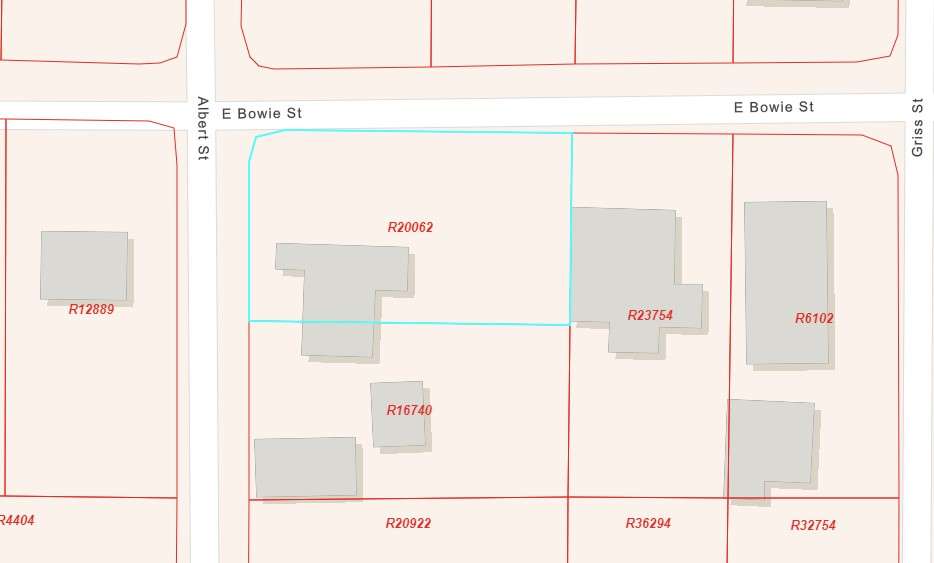Viewport: 934px width, 563px height.
Task: Click the R20062 parcel label
Action: click(x=410, y=227)
